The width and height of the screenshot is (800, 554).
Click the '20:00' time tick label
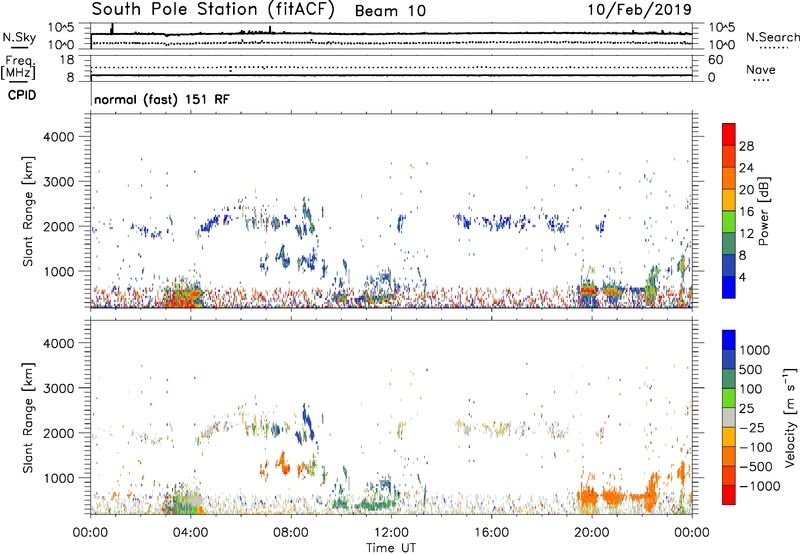coord(591,533)
